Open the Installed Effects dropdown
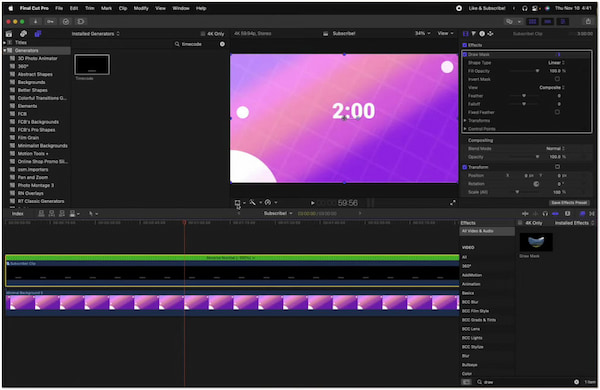Viewport: 600px width, 390px height. tap(574, 223)
